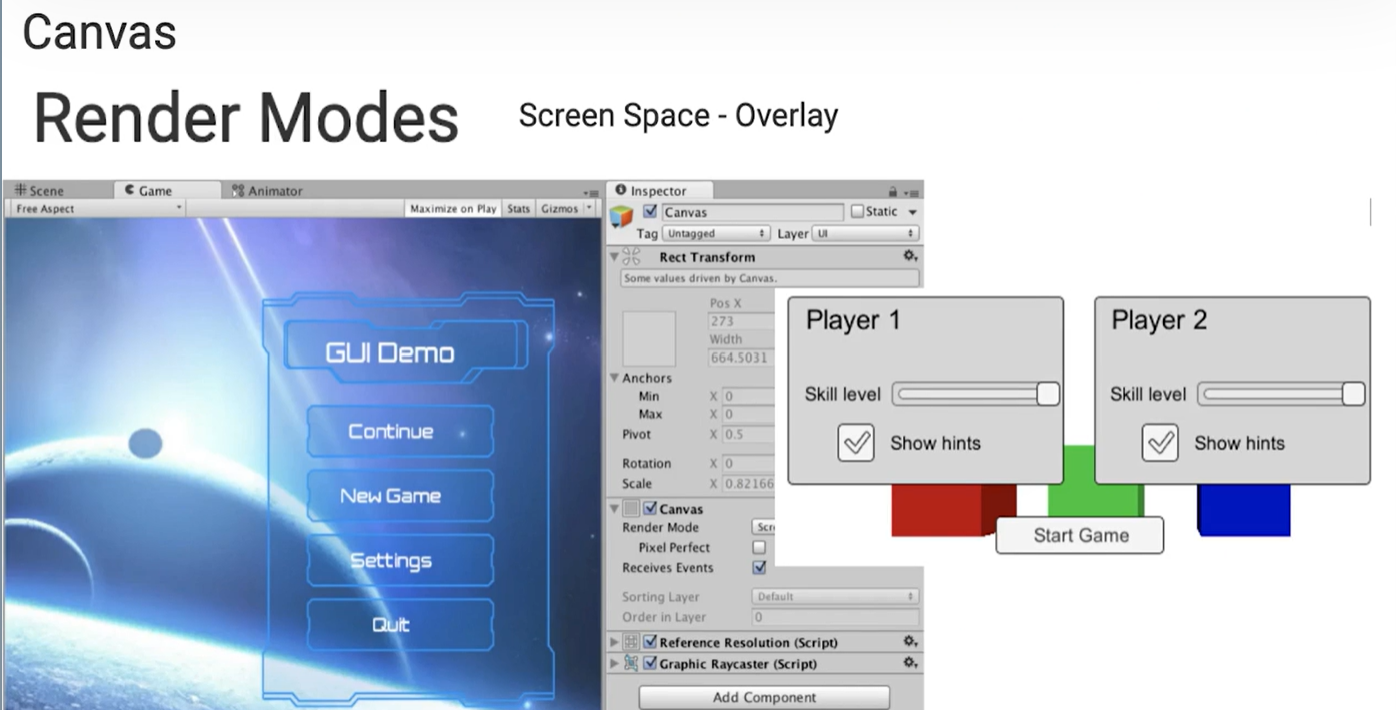Viewport: 1396px width, 710px height.
Task: Open the Static options dropdown arrow
Action: [x=912, y=212]
